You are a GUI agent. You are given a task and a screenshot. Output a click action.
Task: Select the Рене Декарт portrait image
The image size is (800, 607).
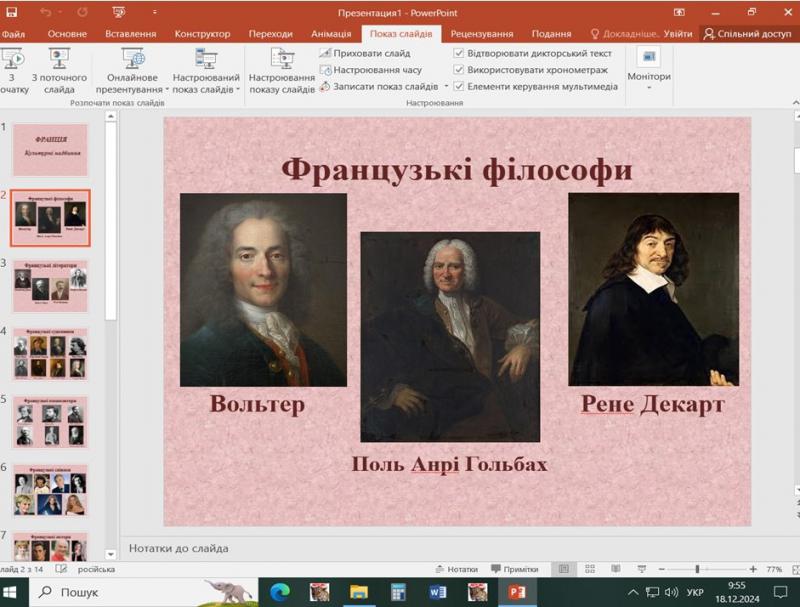654,289
